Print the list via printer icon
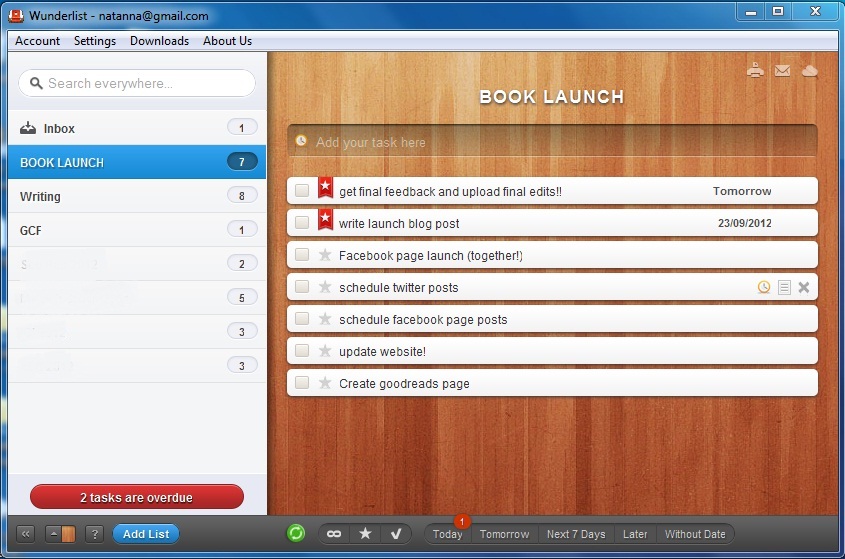Screen dimensions: 845x559 pos(755,71)
